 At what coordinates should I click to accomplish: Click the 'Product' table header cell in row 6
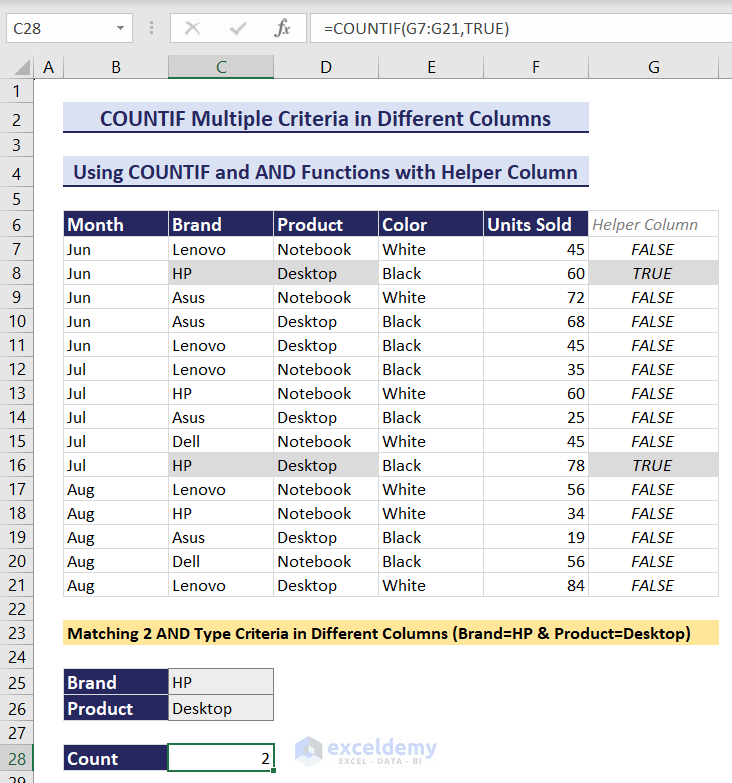(x=326, y=224)
